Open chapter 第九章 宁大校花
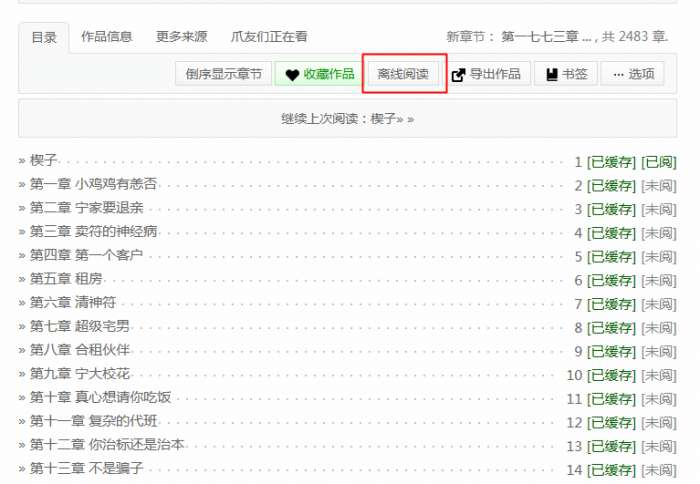Screen dimensions: 700x484 coord(79,373)
